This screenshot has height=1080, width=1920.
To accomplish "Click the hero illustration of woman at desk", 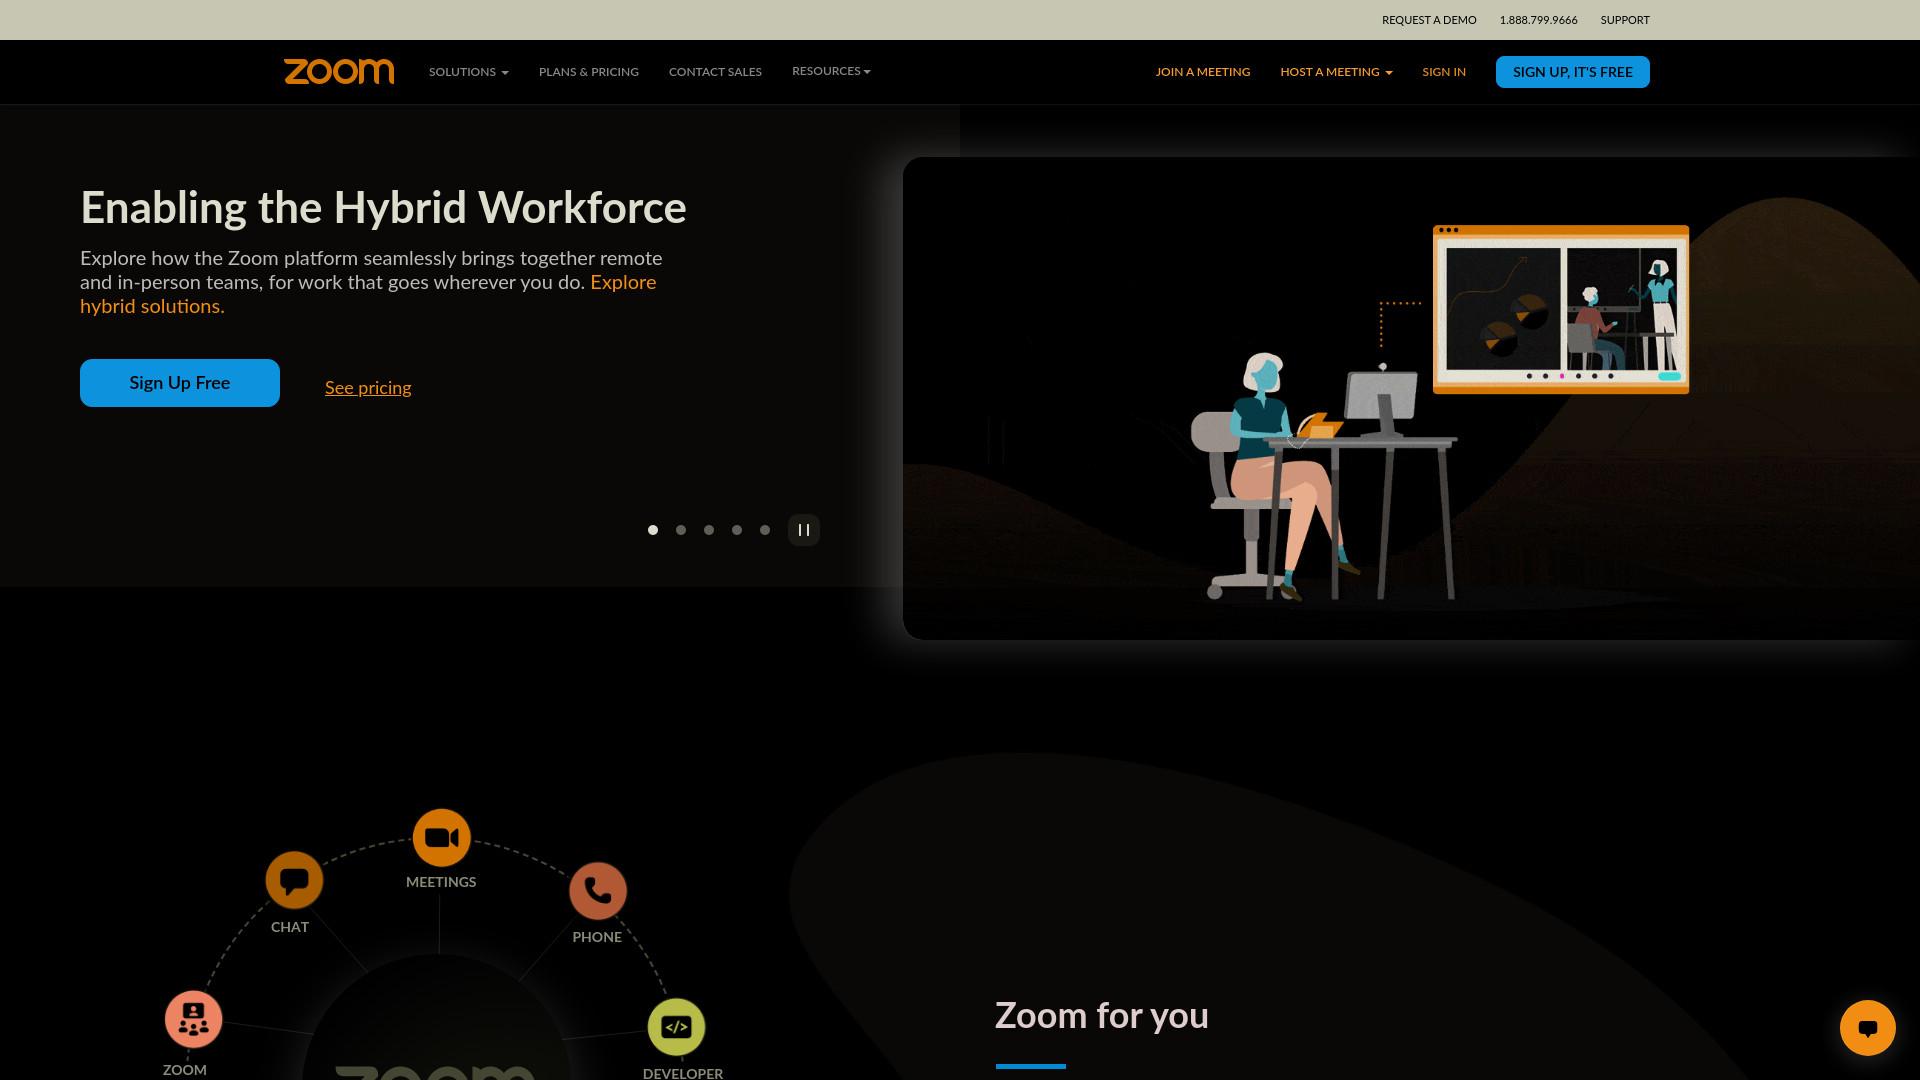I will tap(1411, 398).
